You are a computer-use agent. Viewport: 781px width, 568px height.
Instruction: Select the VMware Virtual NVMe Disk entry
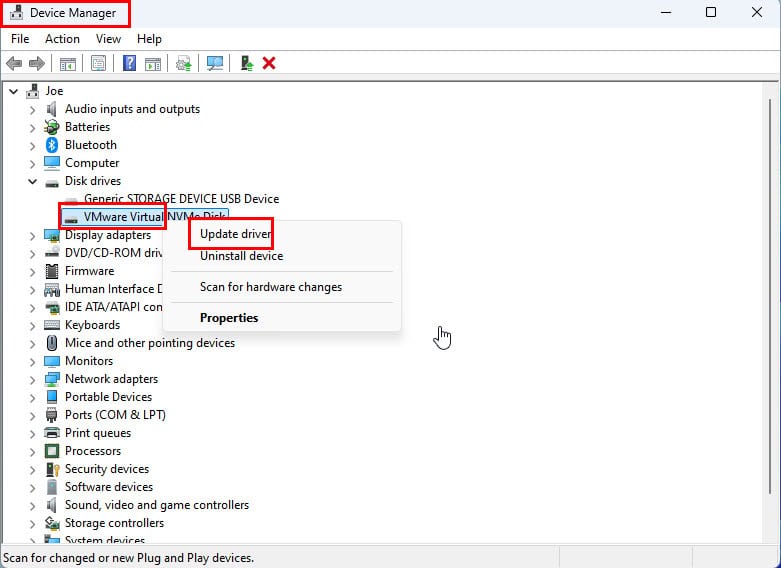(154, 217)
